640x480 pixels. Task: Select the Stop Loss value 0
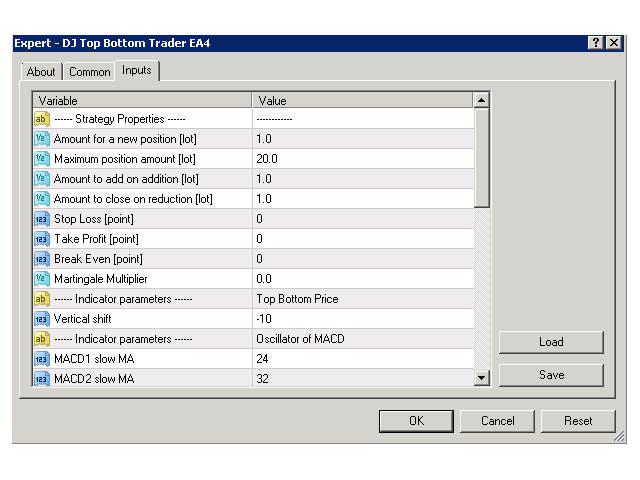(259, 219)
